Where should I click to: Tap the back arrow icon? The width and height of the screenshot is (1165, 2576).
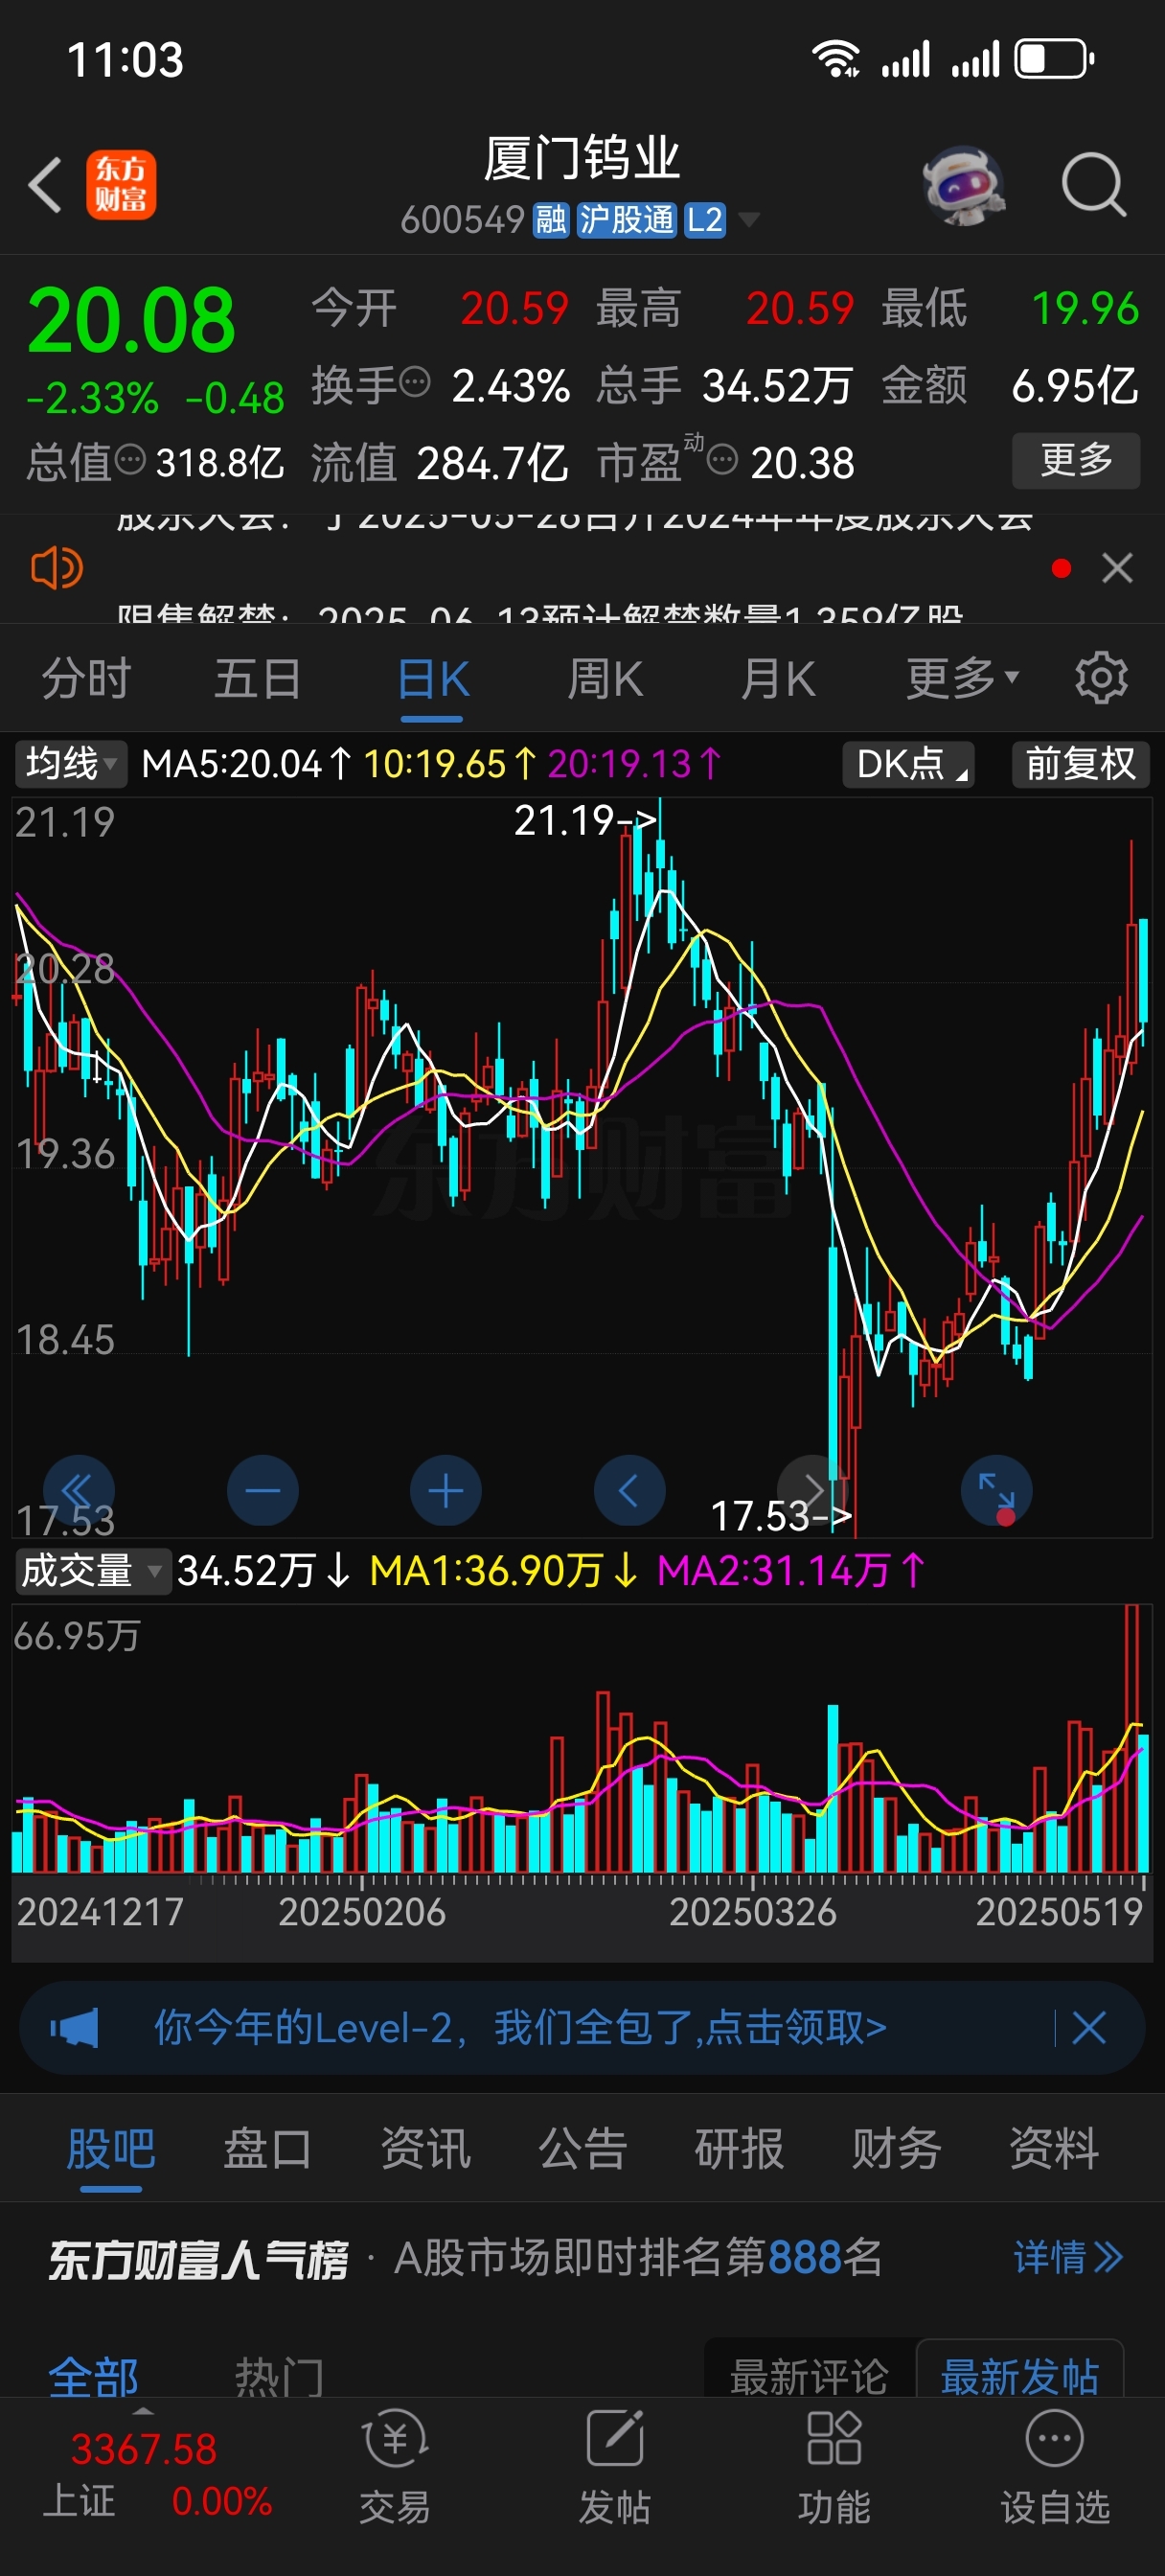45,185
